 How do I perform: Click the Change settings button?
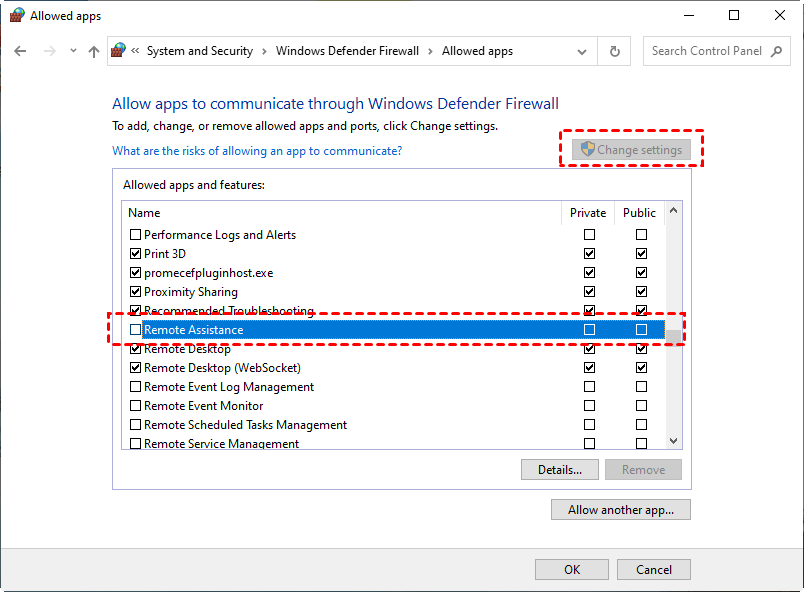(631, 150)
